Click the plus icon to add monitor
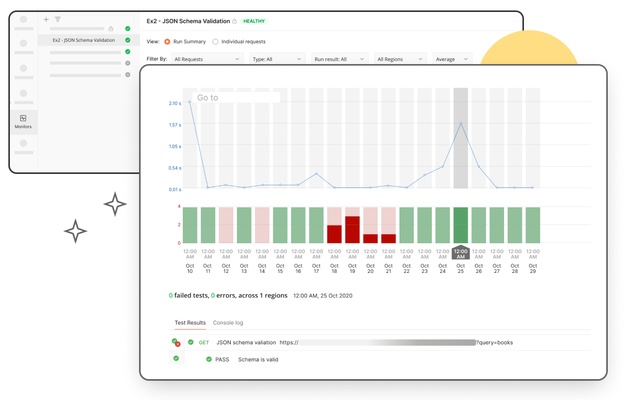 46,19
